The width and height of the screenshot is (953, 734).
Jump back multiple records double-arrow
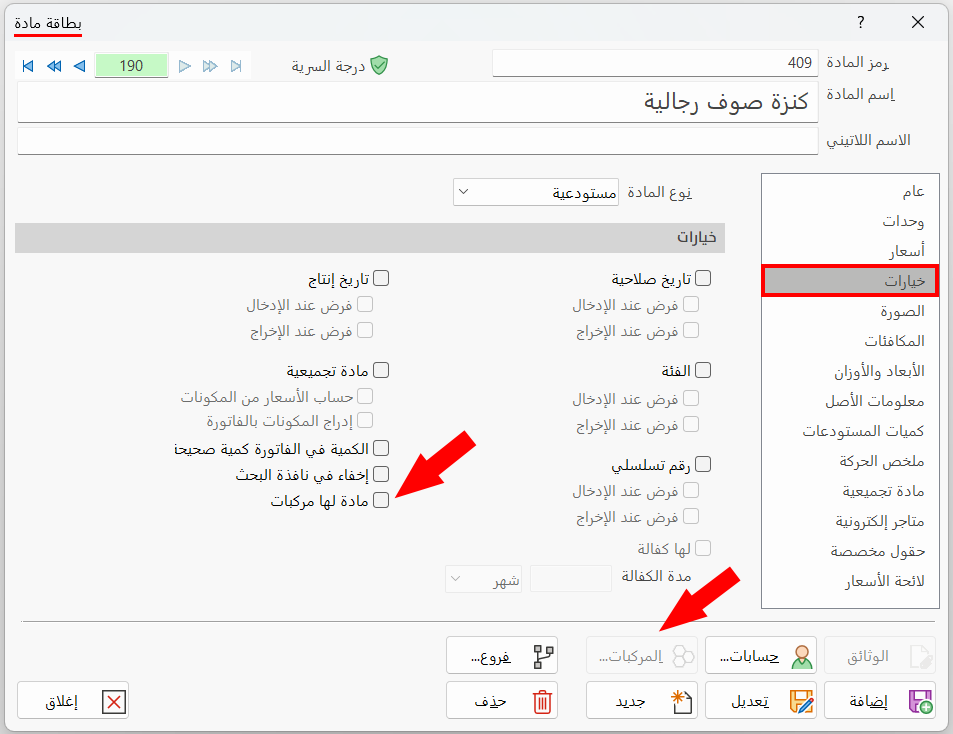point(54,66)
